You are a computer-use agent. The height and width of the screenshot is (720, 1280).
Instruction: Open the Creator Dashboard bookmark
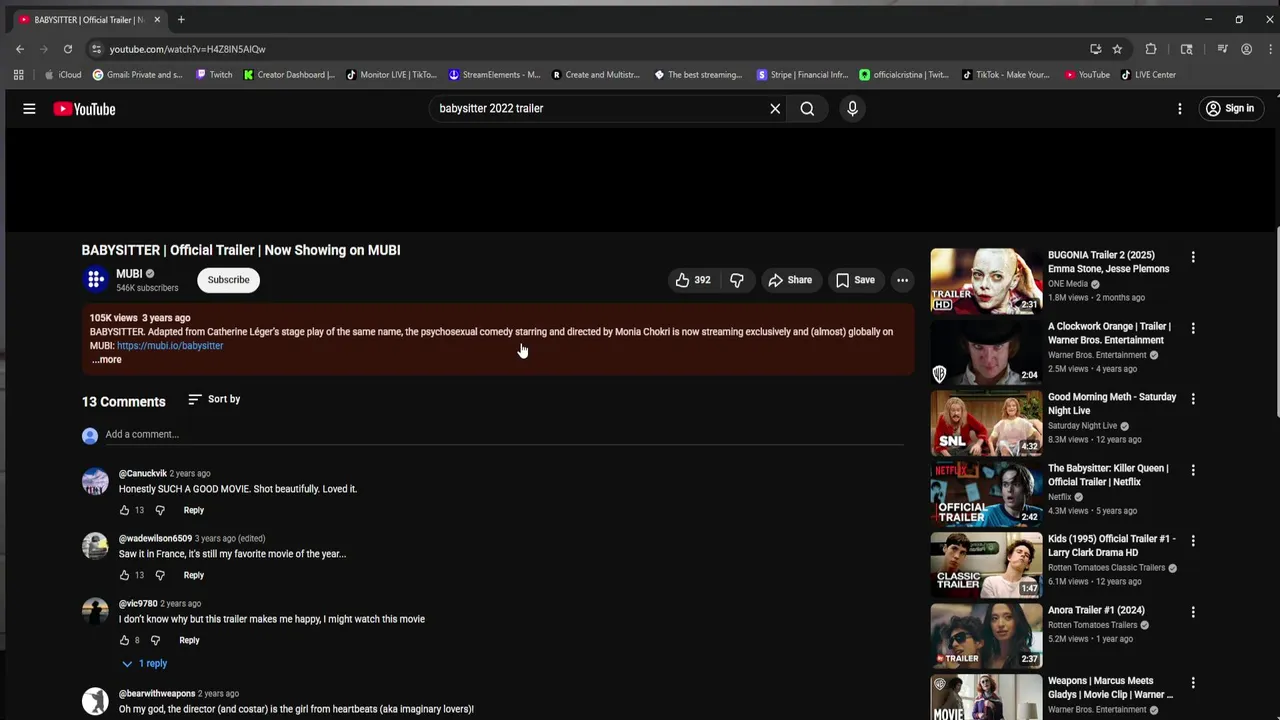click(x=289, y=75)
